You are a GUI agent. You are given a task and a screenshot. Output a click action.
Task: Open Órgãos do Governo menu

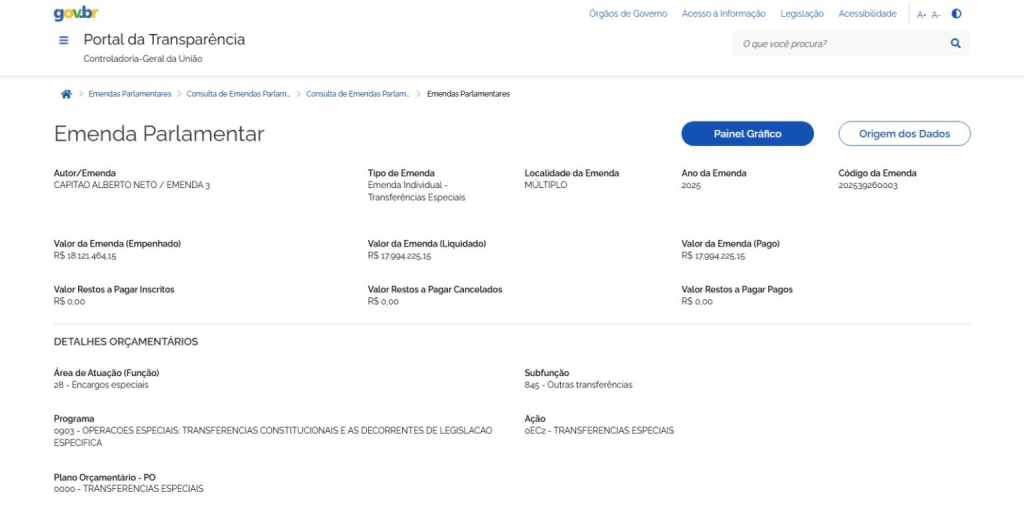(628, 14)
